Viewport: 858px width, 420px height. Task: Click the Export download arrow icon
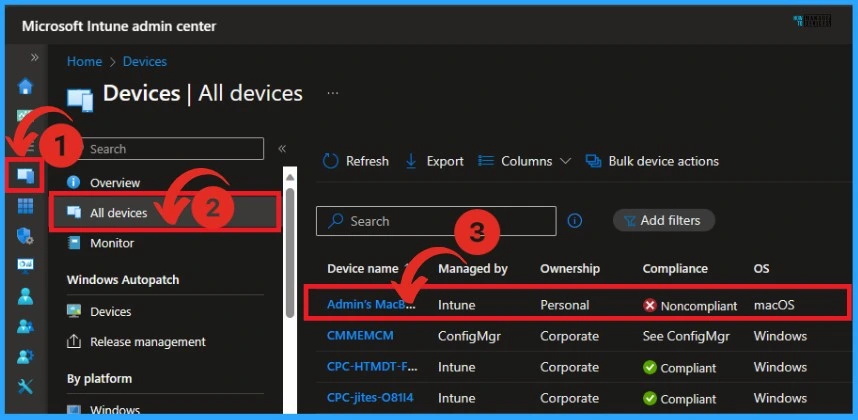coord(411,161)
